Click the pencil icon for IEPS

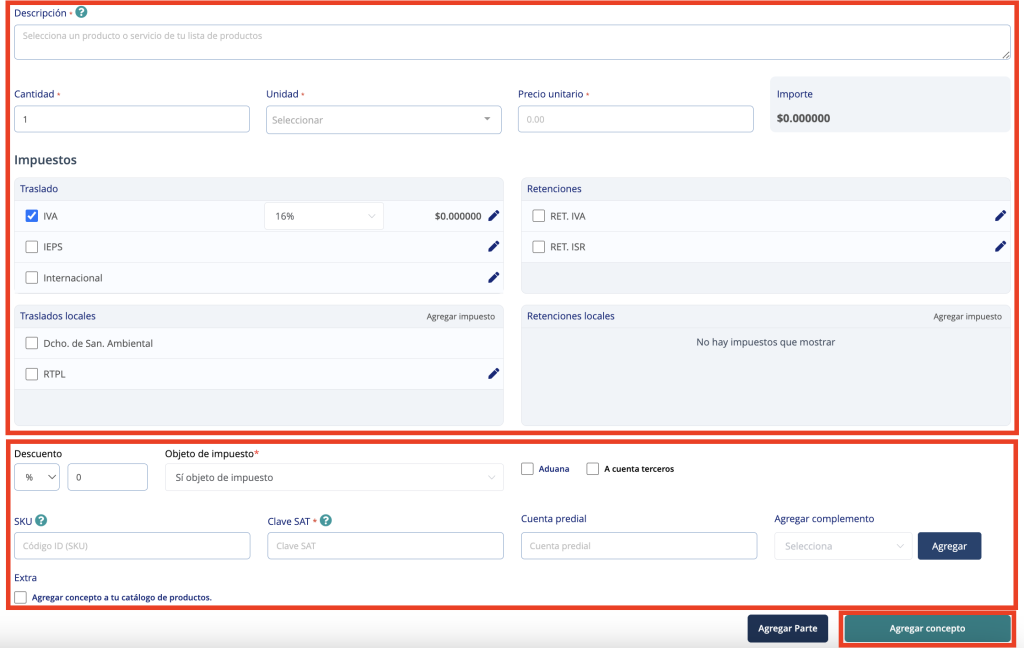click(493, 247)
